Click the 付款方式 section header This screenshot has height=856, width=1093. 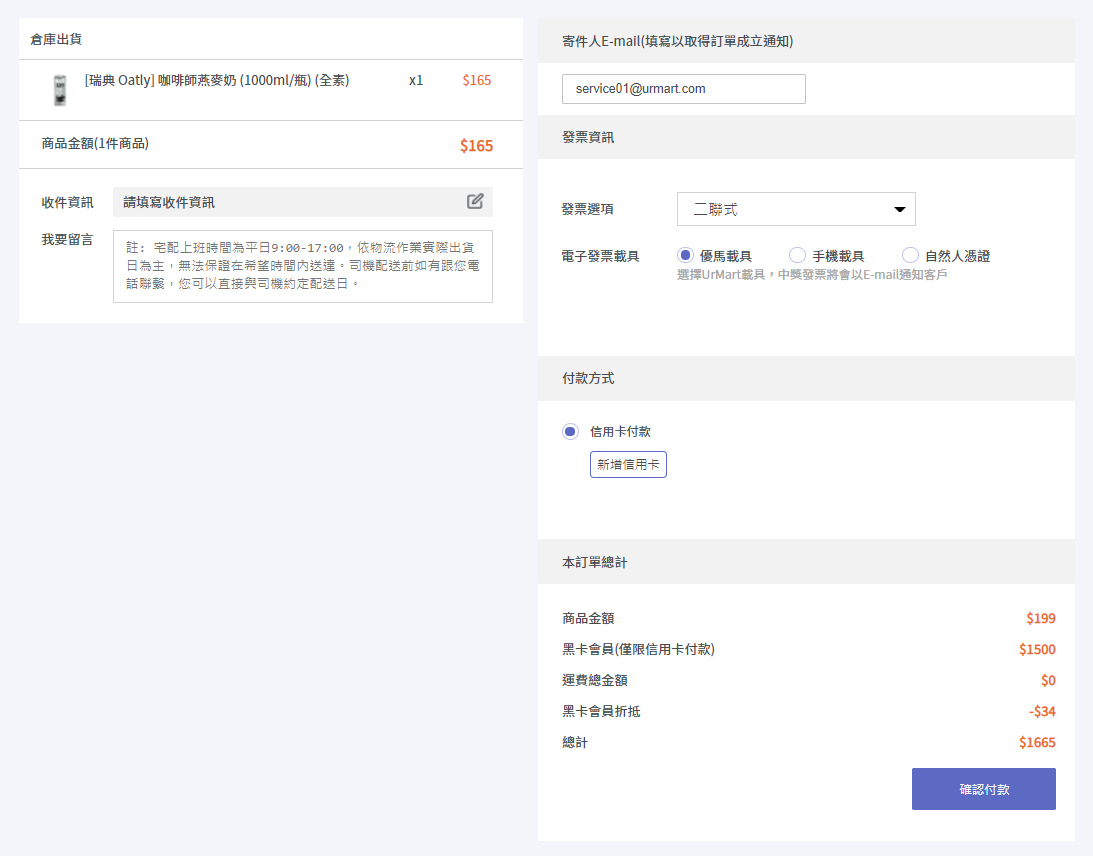pos(588,378)
